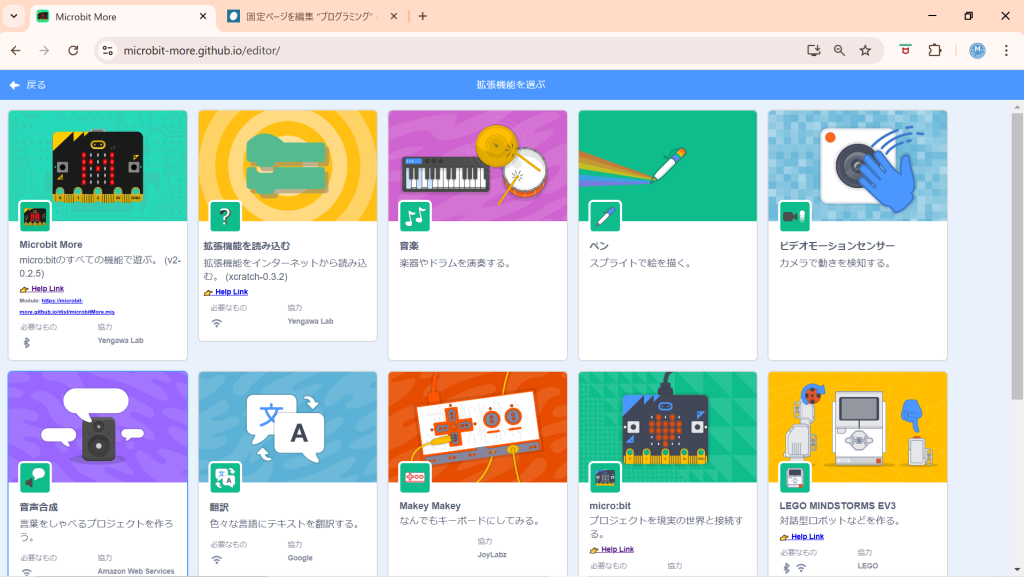Screen dimensions: 1024x577
Task: Click the 戻る back button
Action: 28,85
